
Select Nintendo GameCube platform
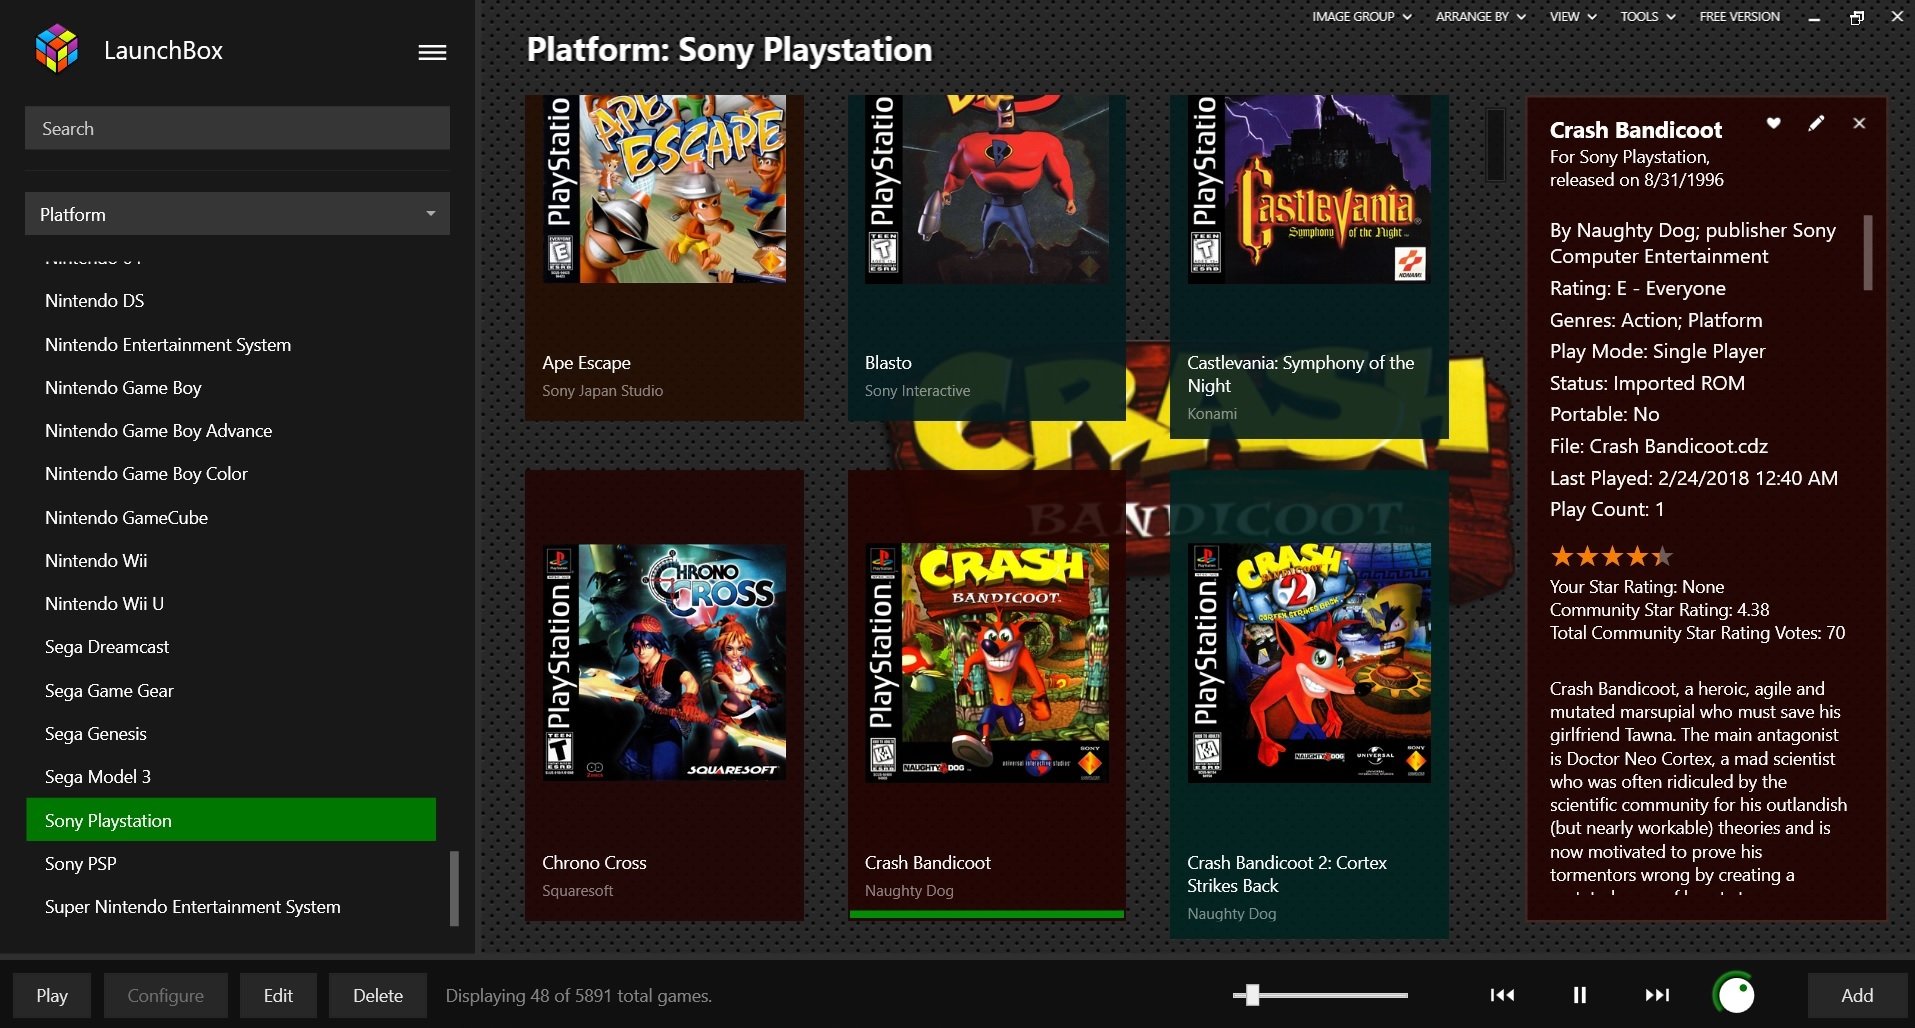(x=231, y=517)
